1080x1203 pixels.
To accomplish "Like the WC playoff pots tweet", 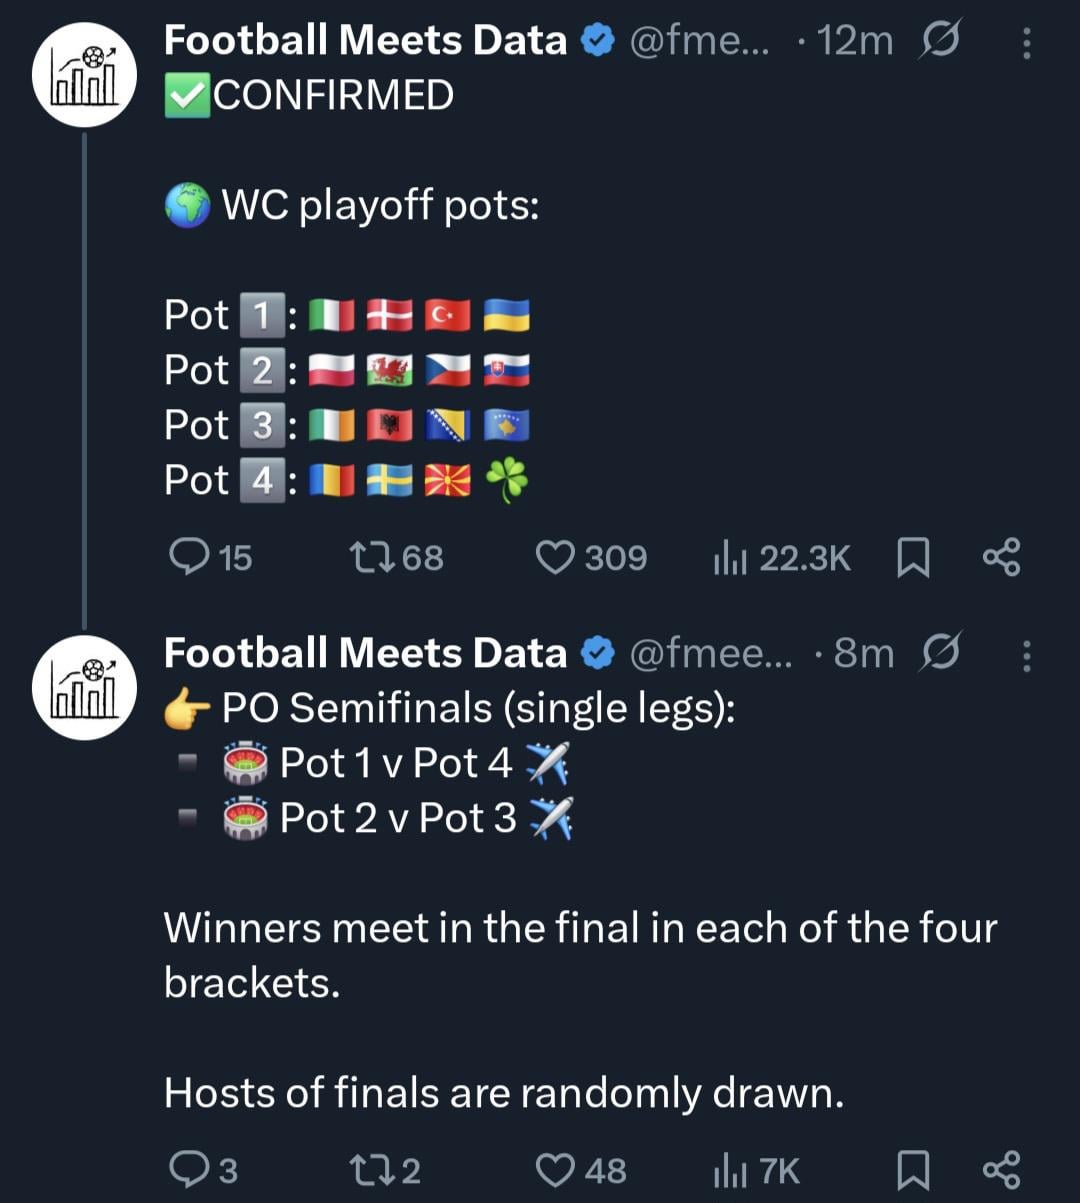I will 555,557.
